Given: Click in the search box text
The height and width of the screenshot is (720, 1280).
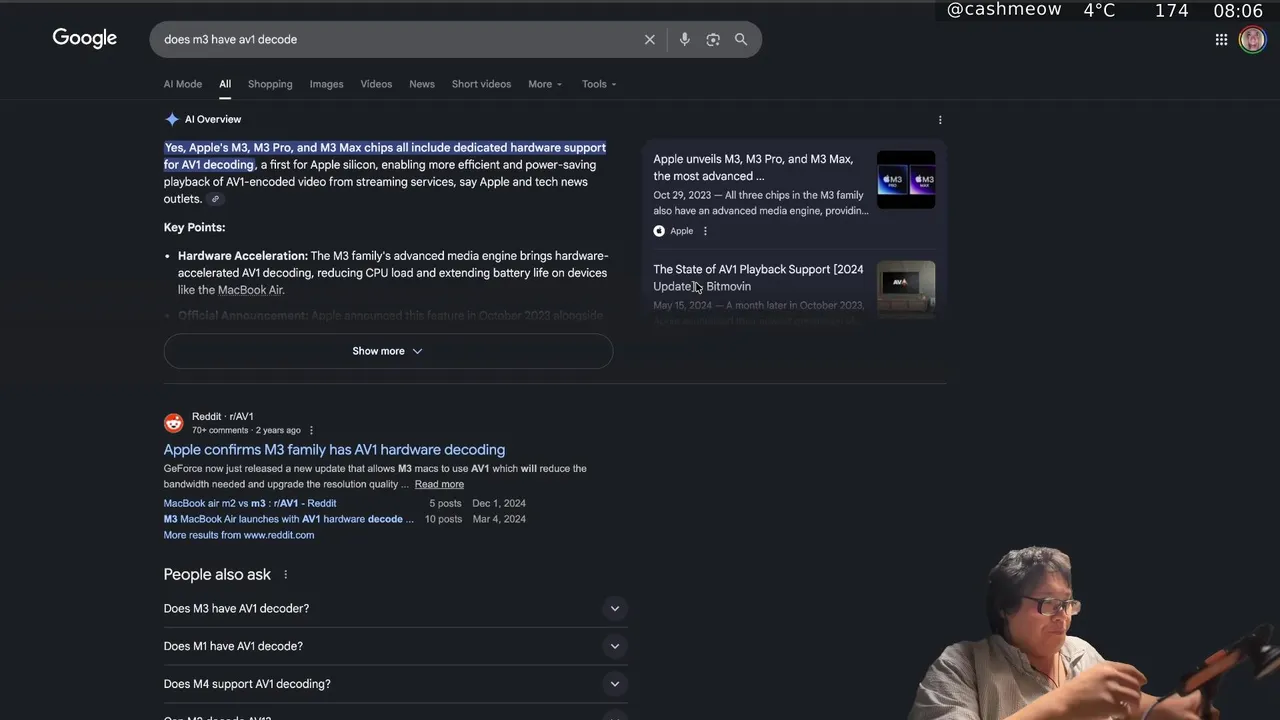Looking at the screenshot, I should coord(230,40).
